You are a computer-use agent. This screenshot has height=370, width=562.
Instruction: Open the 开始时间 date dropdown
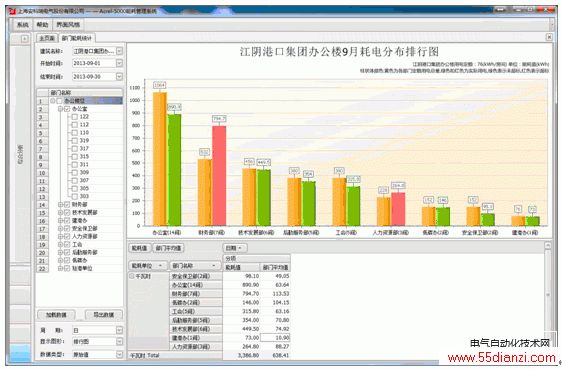pyautogui.click(x=119, y=63)
